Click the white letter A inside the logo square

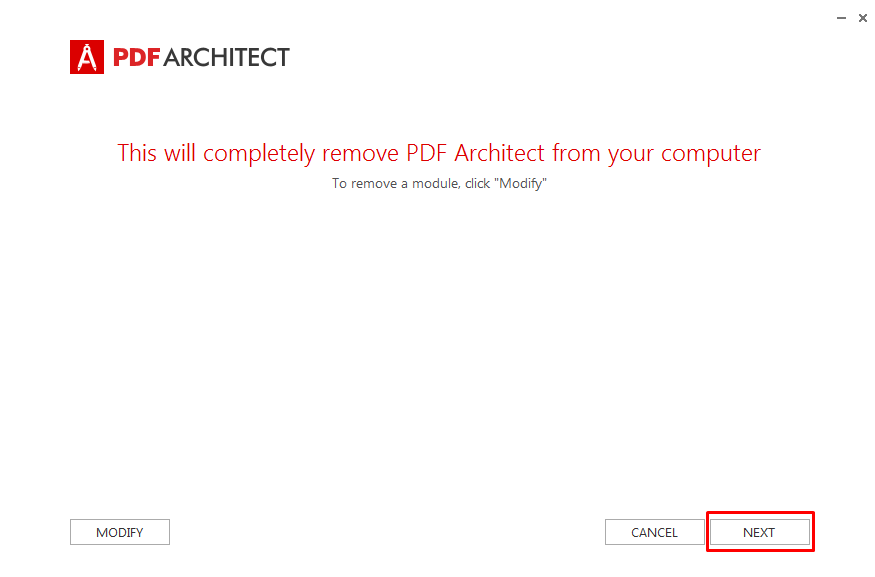tap(86, 57)
